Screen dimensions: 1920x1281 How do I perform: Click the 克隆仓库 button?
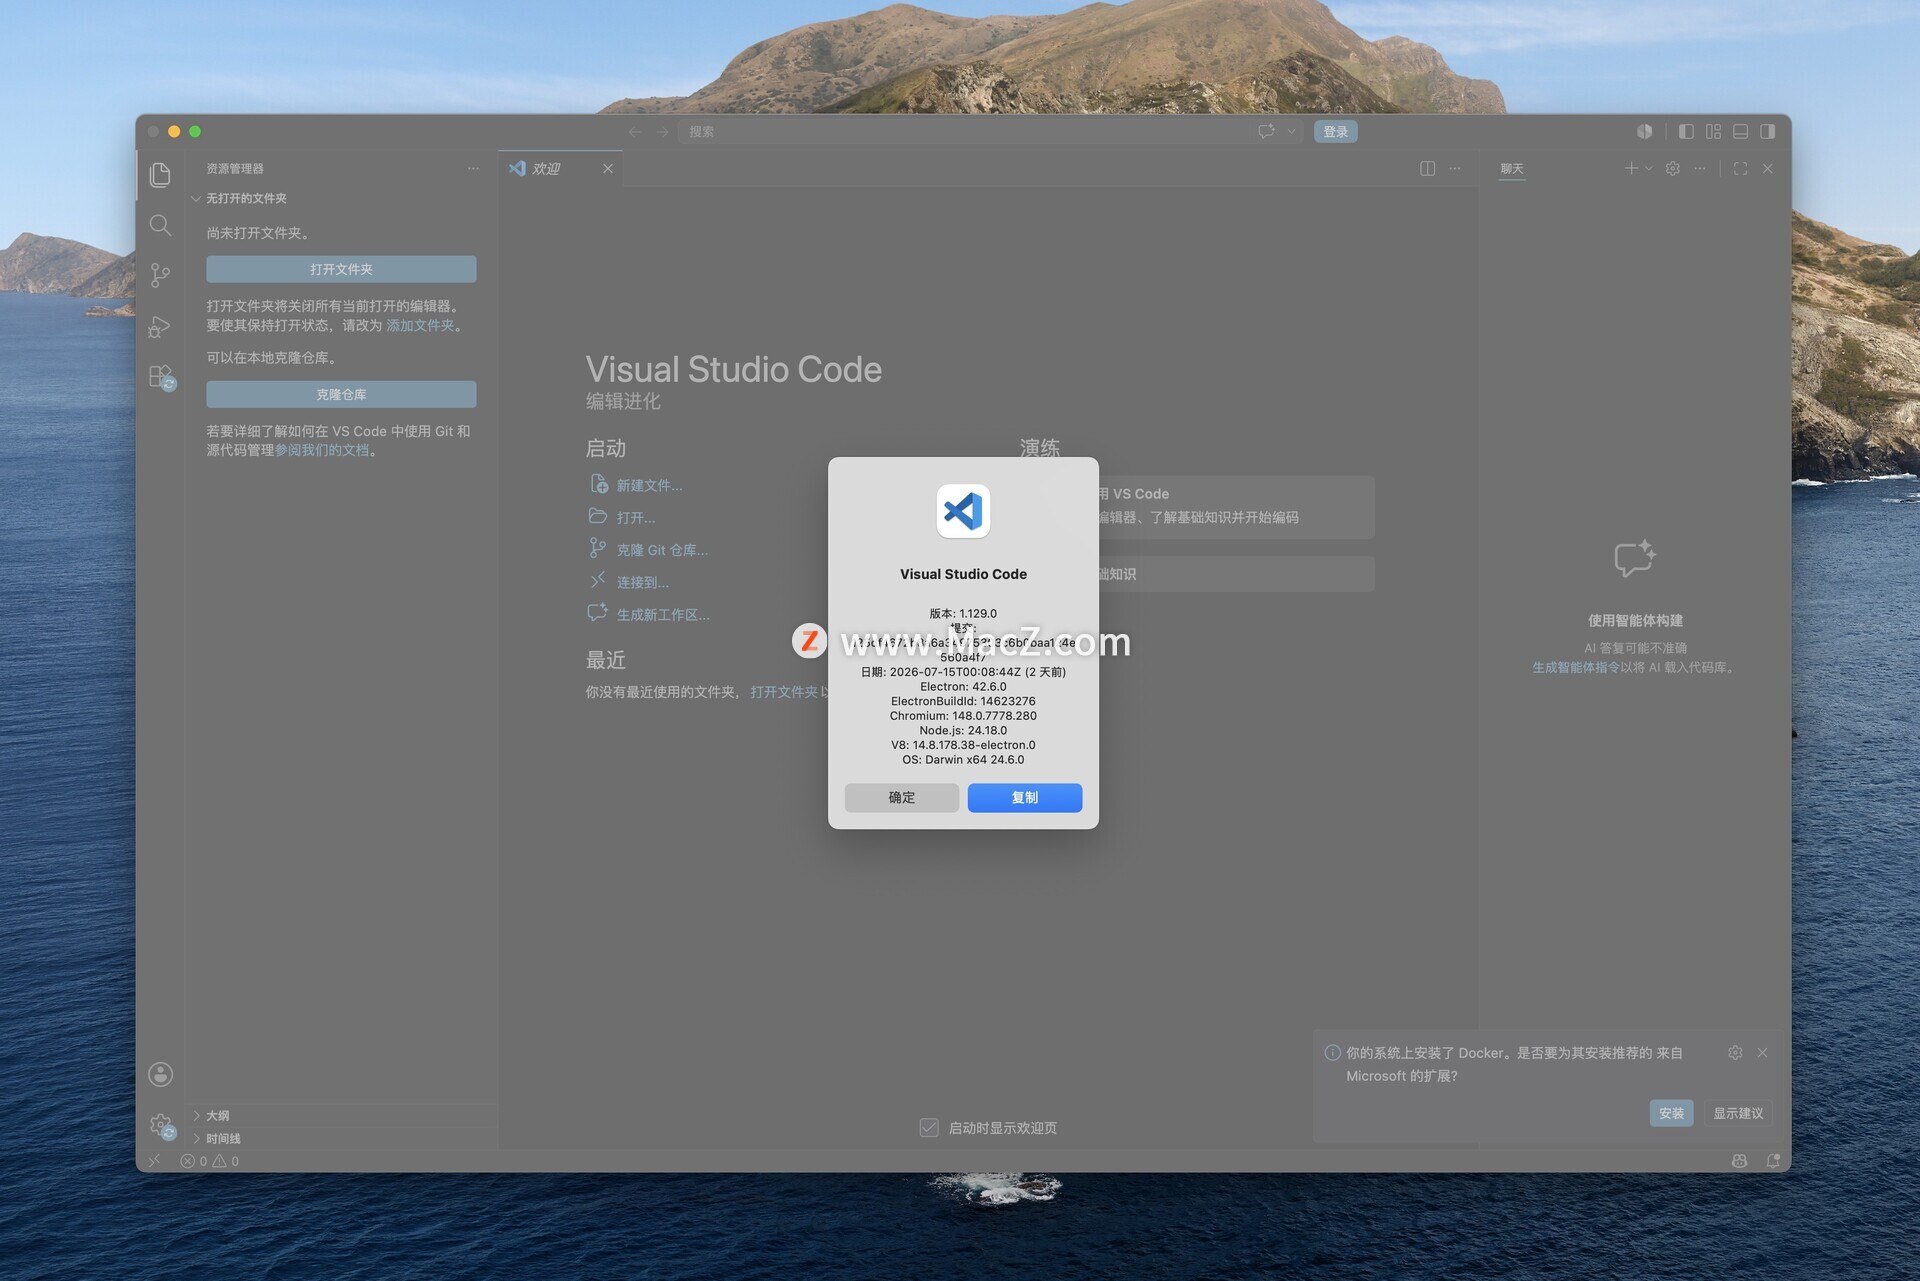[341, 394]
